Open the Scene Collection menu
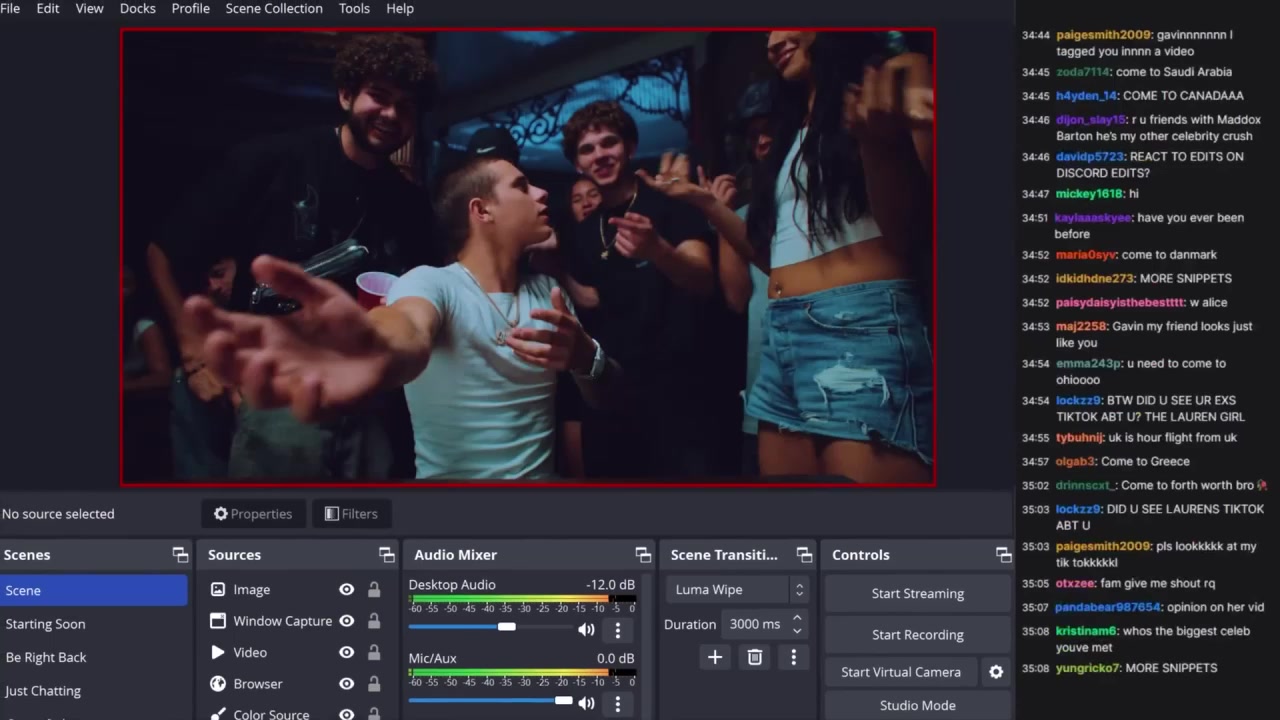This screenshot has height=720, width=1280. 274,8
